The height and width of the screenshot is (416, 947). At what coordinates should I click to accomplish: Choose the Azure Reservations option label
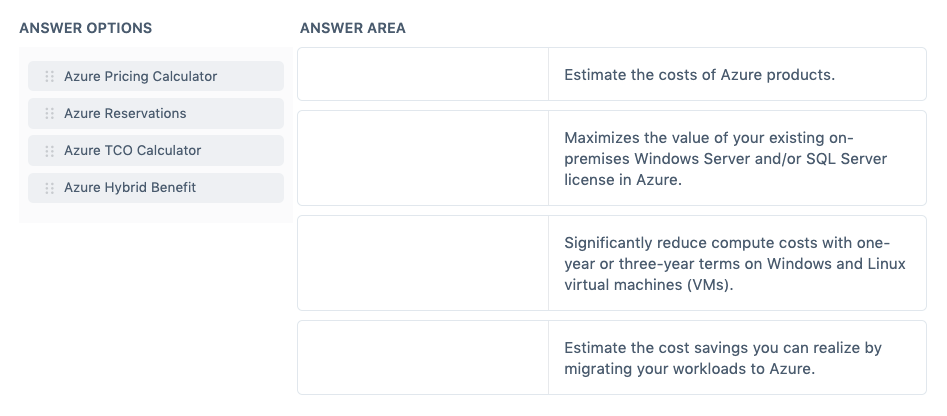pyautogui.click(x=125, y=113)
